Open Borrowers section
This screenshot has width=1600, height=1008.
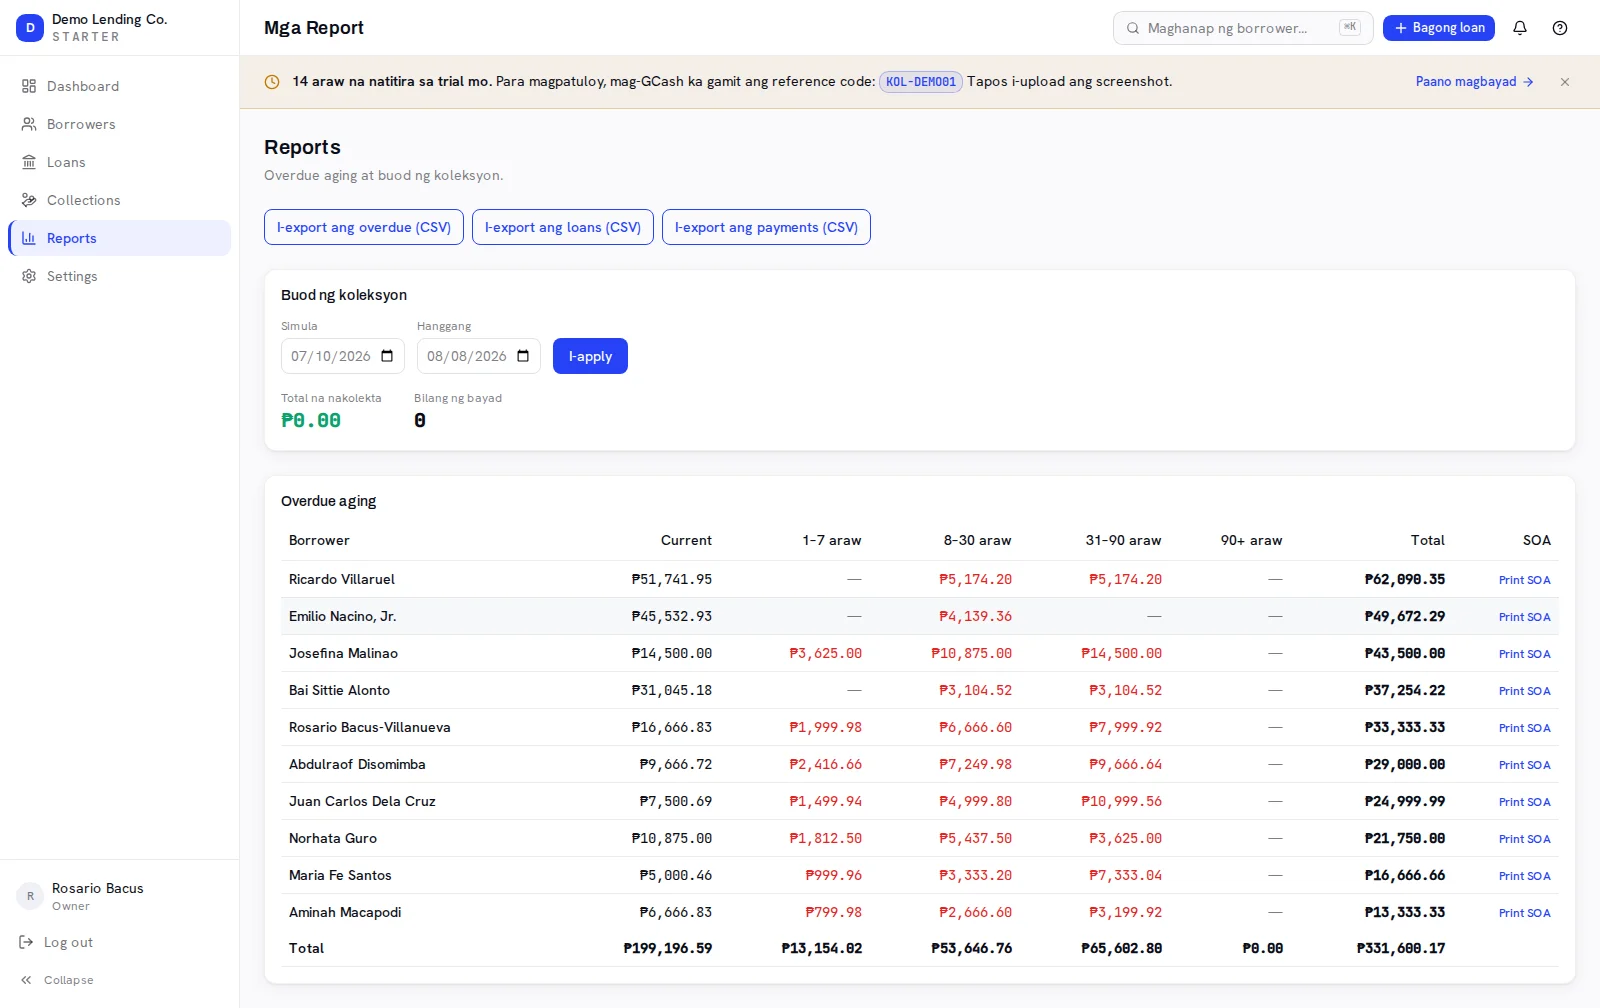[119, 124]
